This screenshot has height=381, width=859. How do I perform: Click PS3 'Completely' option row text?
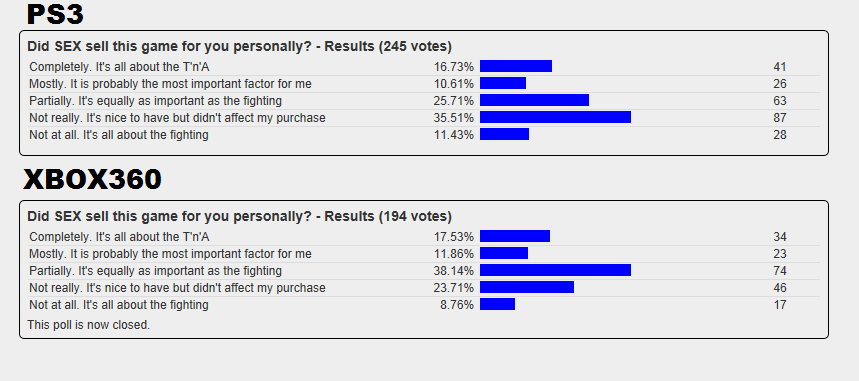coord(119,67)
